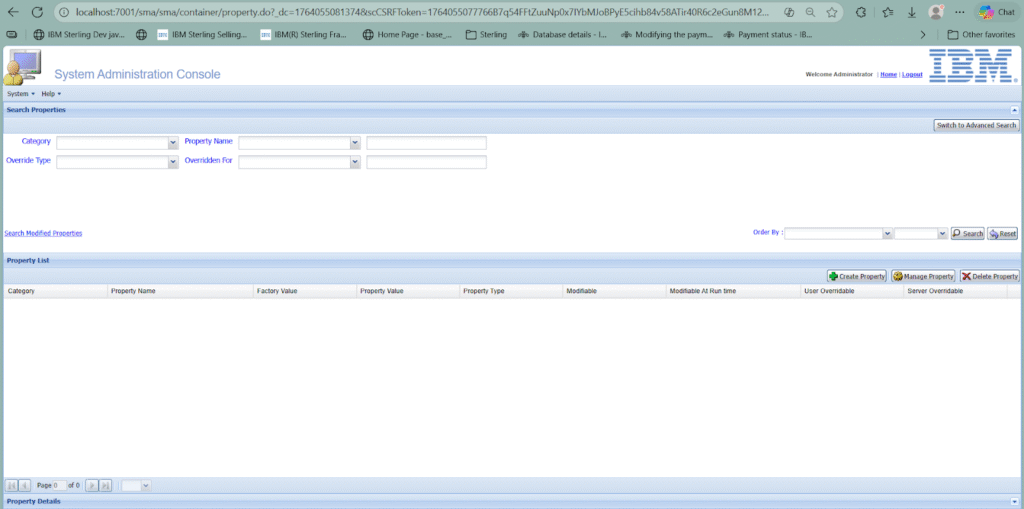Screen dimensions: 1024x509
Task: Follow the Search Modified Properties link
Action: tap(43, 233)
